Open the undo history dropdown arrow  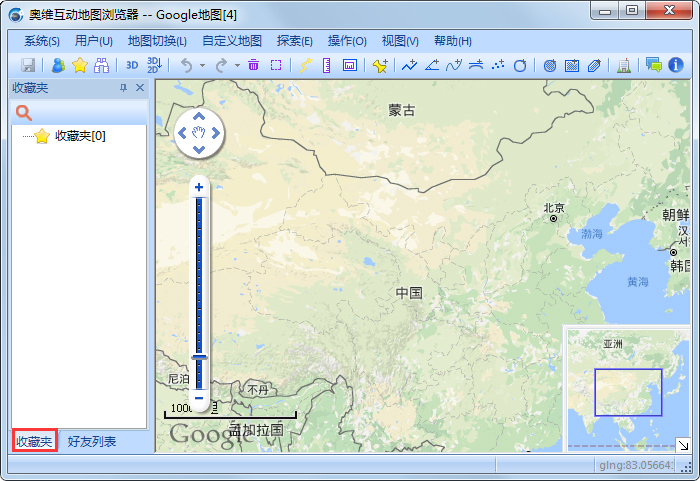click(x=202, y=66)
